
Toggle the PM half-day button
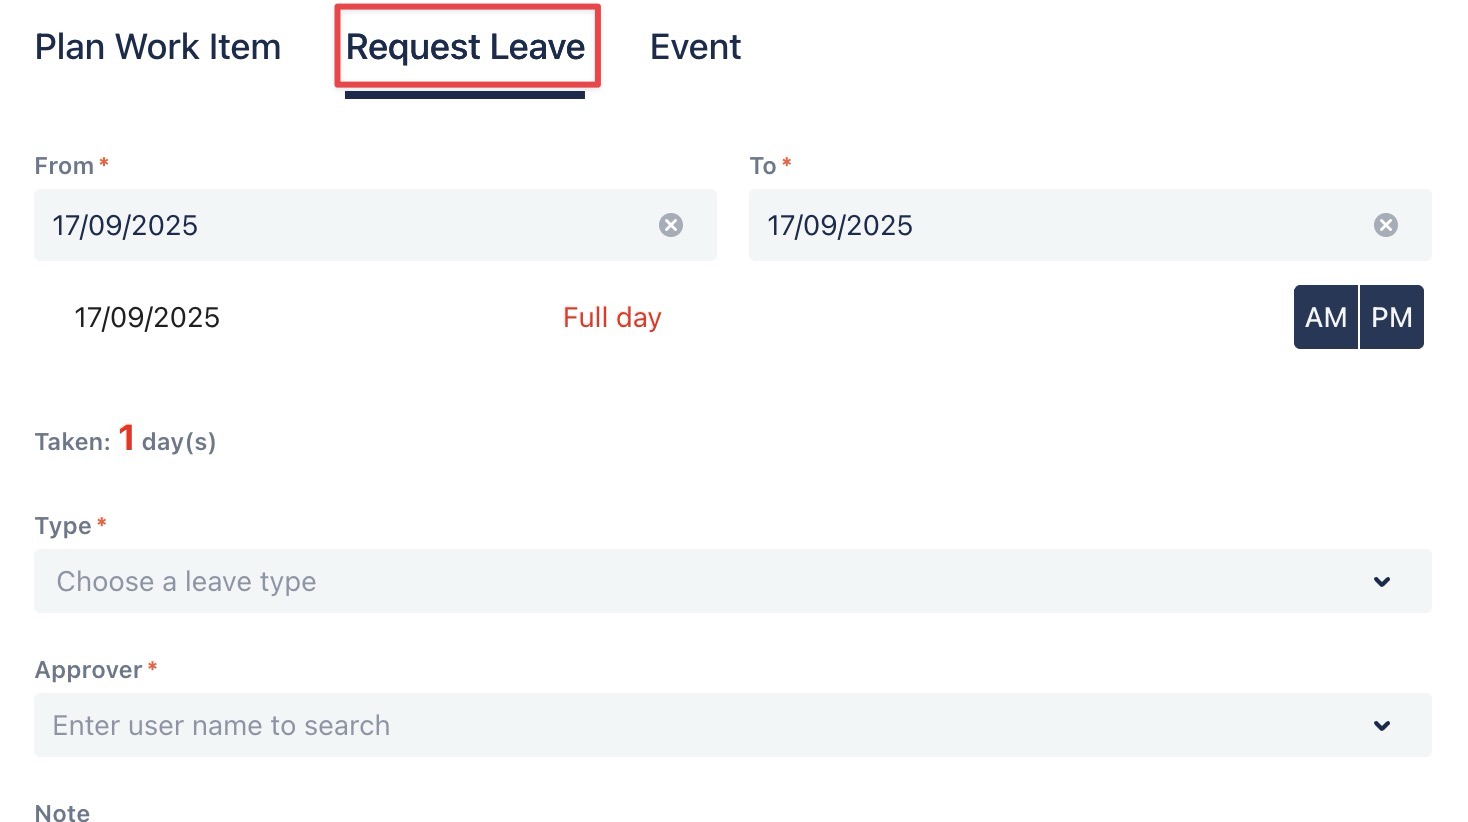(1391, 317)
